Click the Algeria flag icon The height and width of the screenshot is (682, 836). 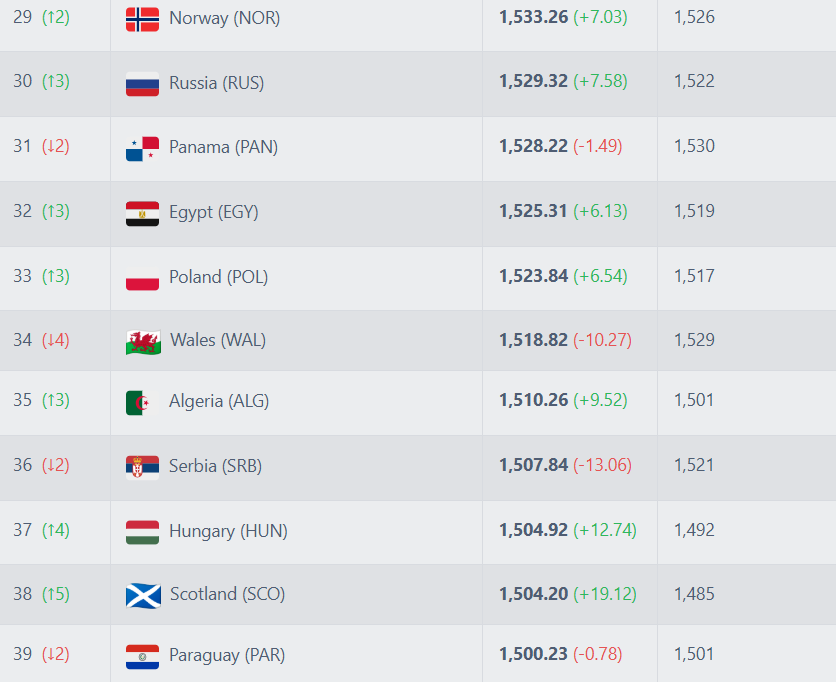[142, 402]
